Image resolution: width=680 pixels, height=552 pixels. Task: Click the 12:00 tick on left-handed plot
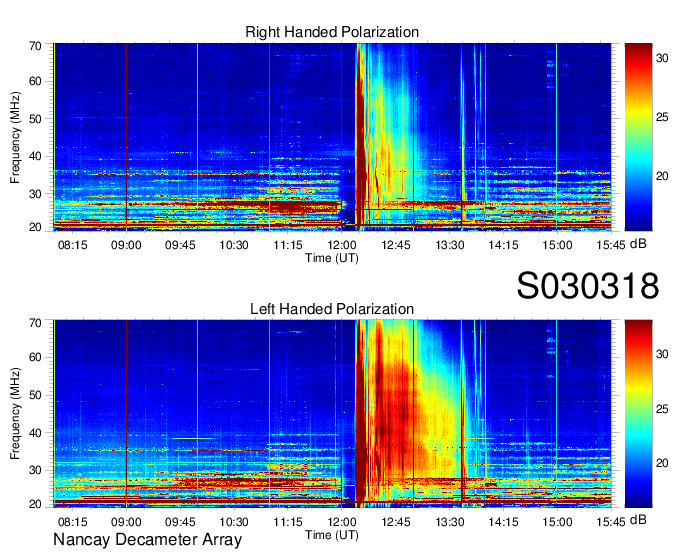[342, 522]
